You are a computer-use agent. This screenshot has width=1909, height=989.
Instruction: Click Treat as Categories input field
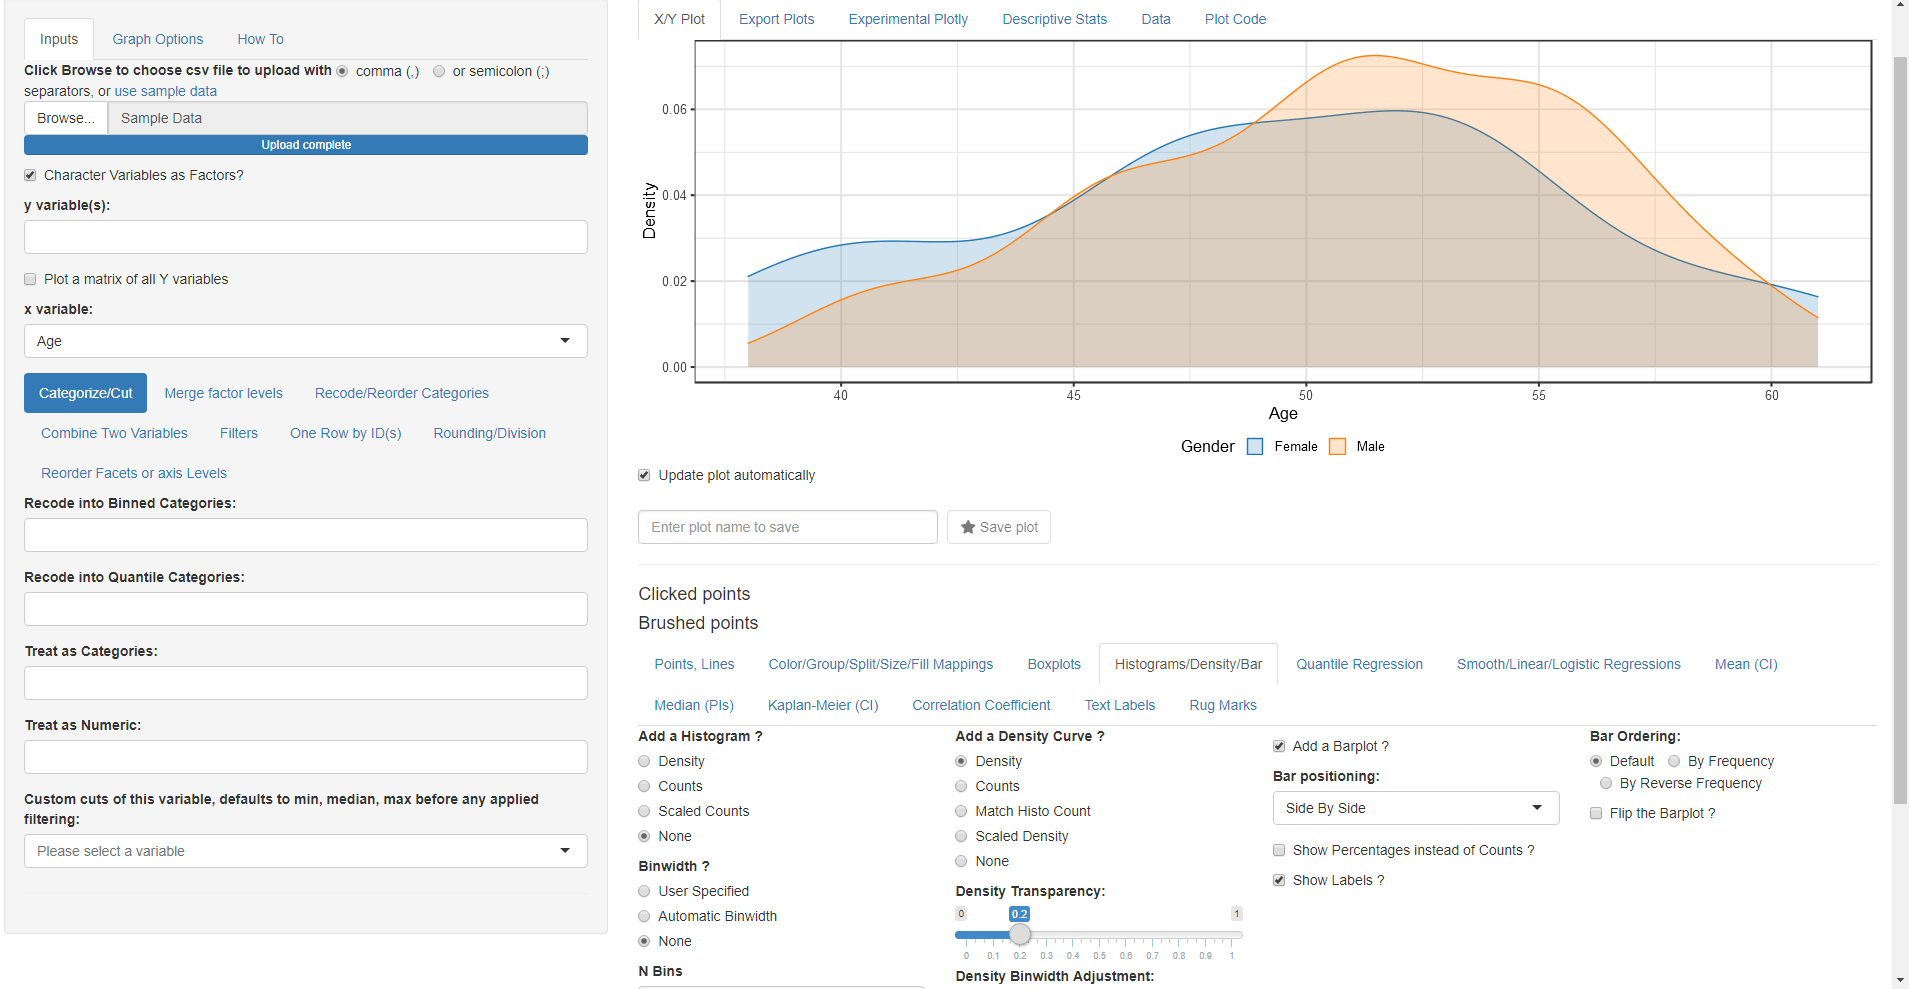coord(306,683)
